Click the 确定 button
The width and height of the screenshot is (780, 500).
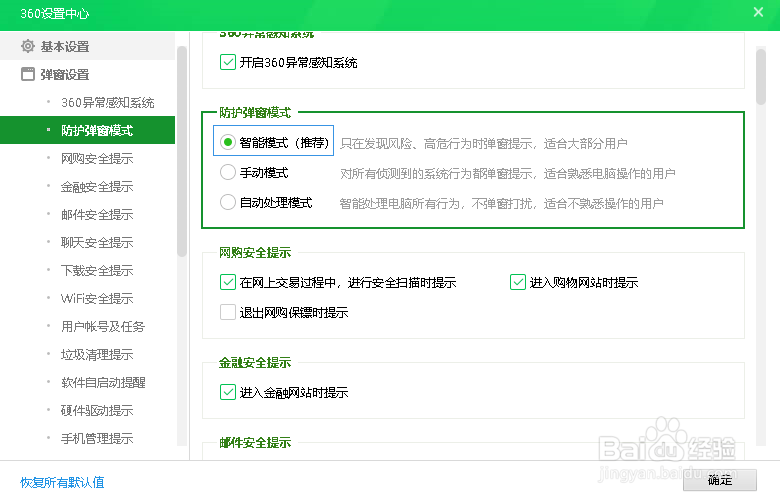720,480
